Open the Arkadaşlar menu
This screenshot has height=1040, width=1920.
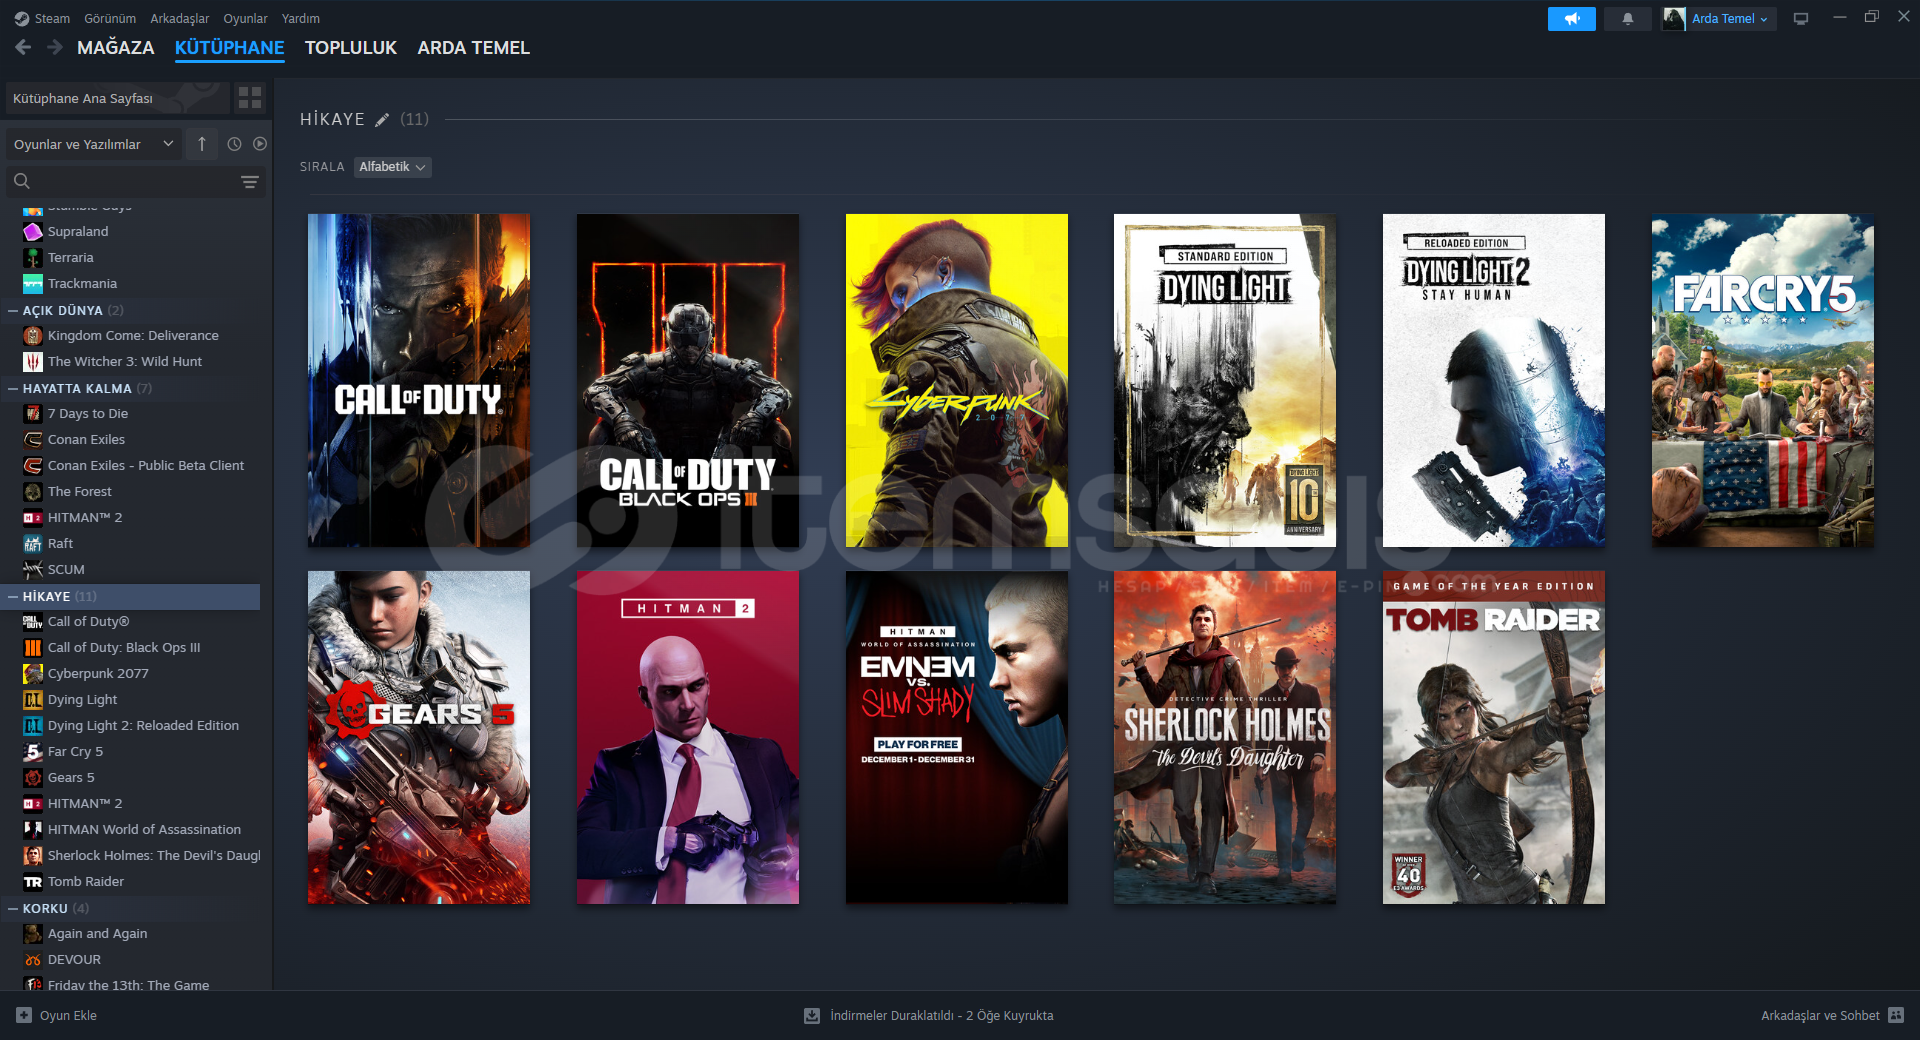point(180,18)
